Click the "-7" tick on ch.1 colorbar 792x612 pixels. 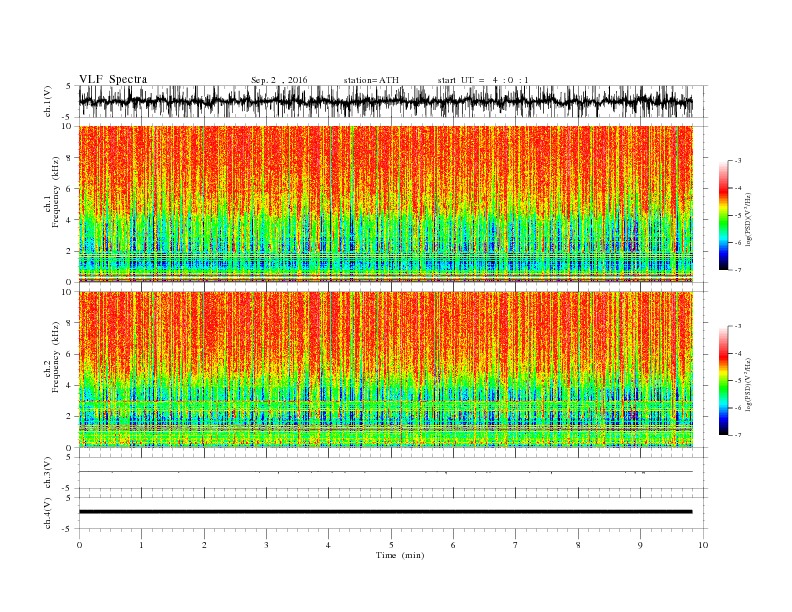tap(738, 270)
